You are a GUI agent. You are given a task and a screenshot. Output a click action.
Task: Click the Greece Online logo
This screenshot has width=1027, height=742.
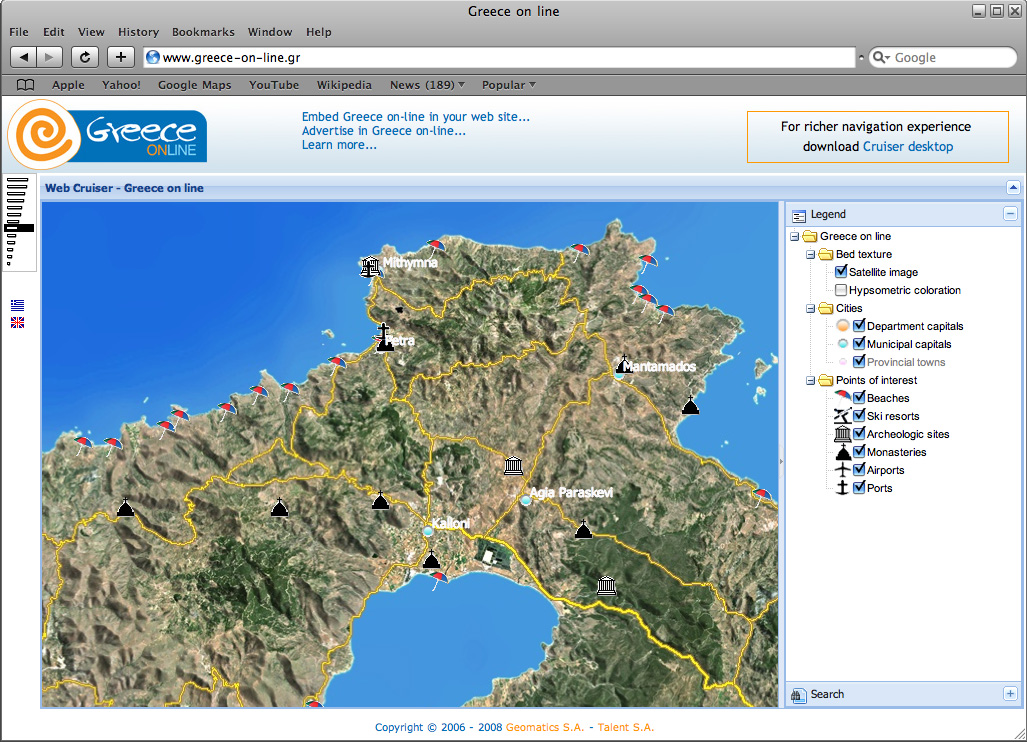click(108, 135)
